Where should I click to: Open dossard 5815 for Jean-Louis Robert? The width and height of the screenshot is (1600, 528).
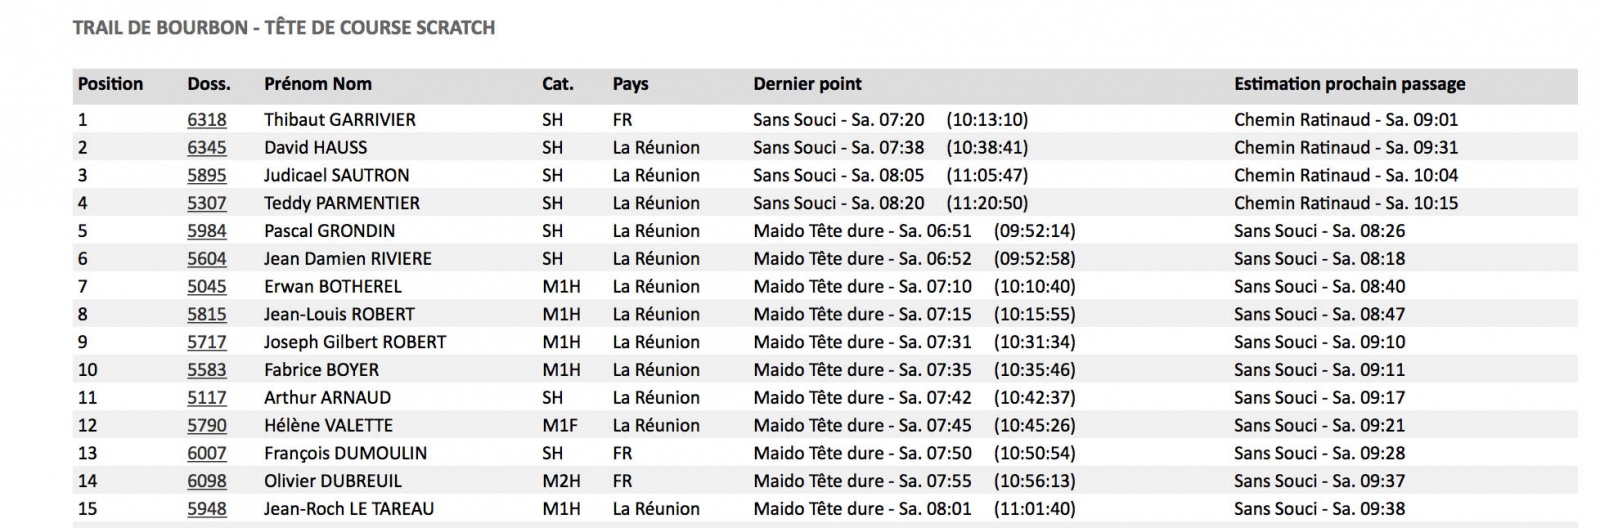207,314
